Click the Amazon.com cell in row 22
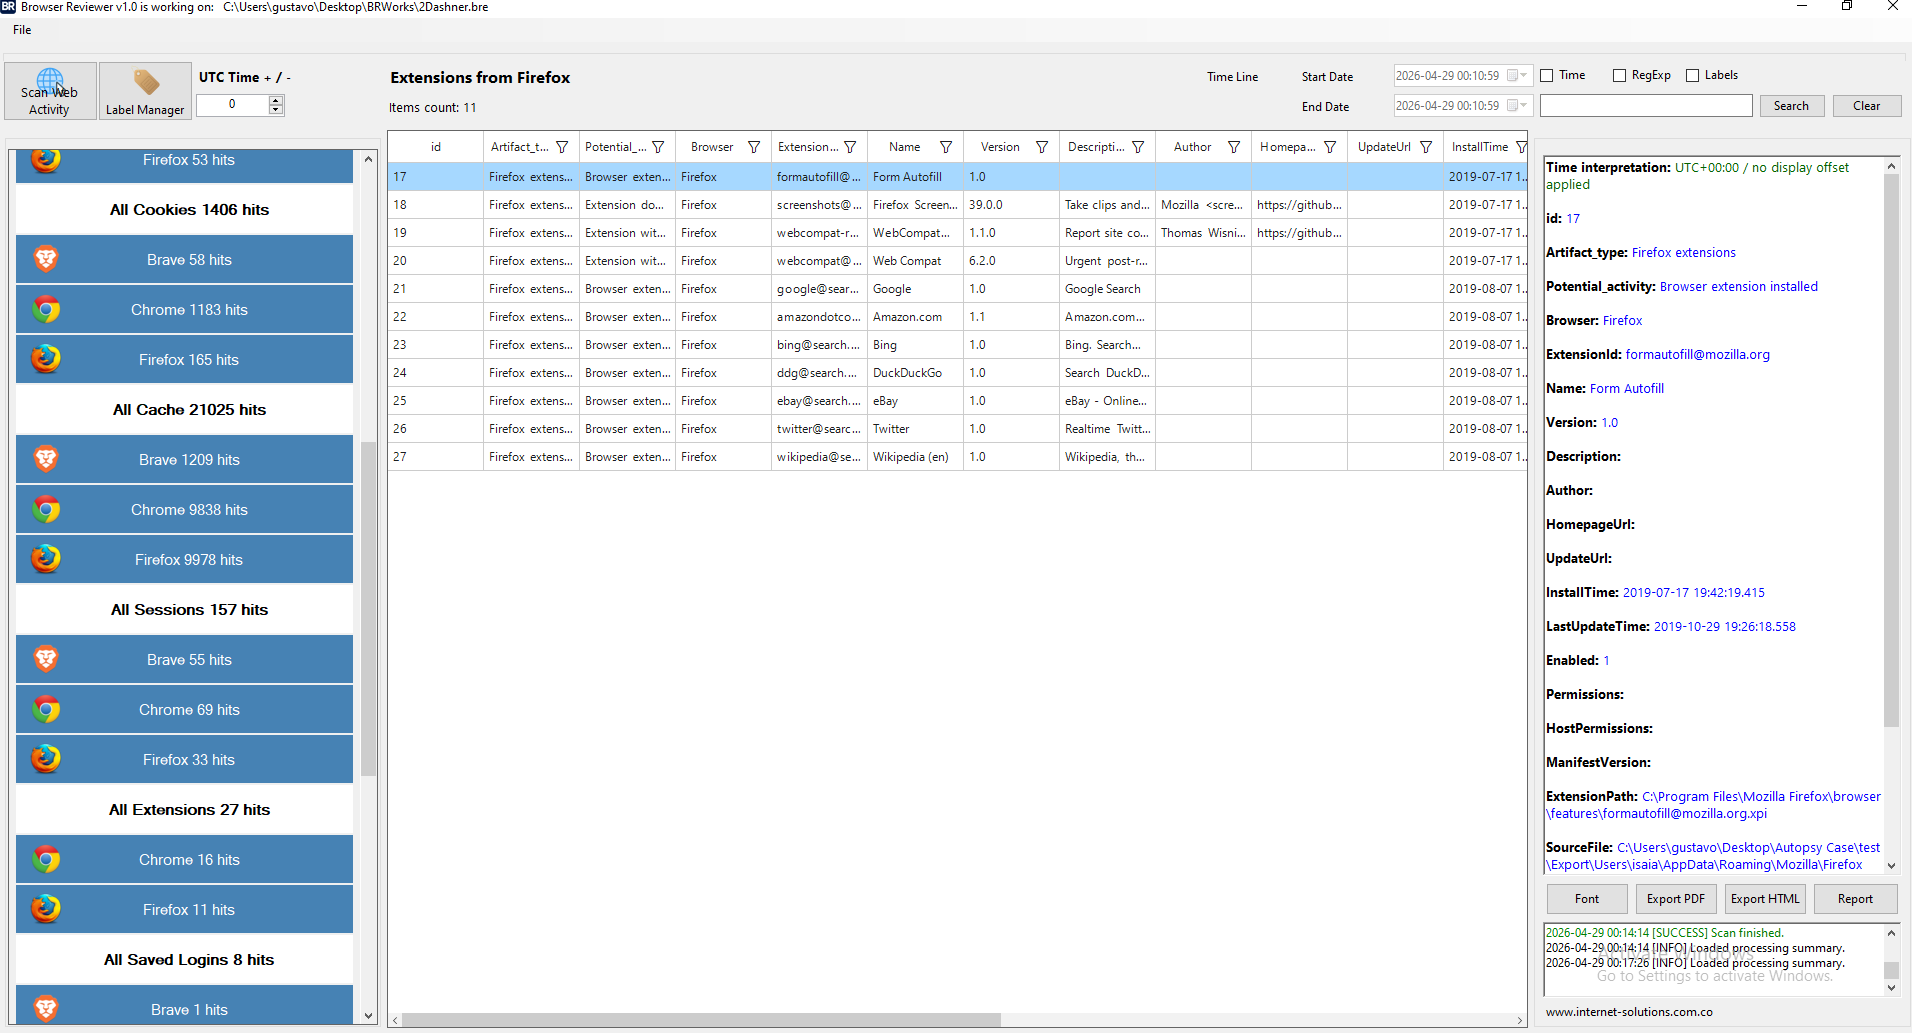Viewport: 1912px width, 1033px height. (x=915, y=317)
